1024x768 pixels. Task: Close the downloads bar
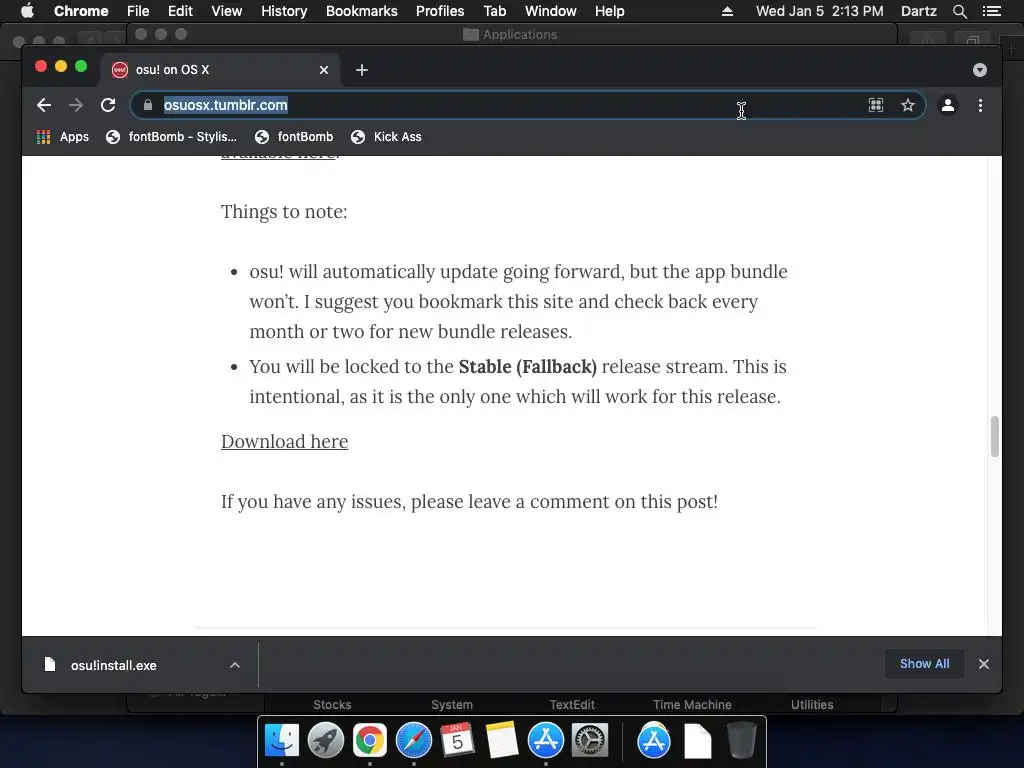(x=984, y=664)
